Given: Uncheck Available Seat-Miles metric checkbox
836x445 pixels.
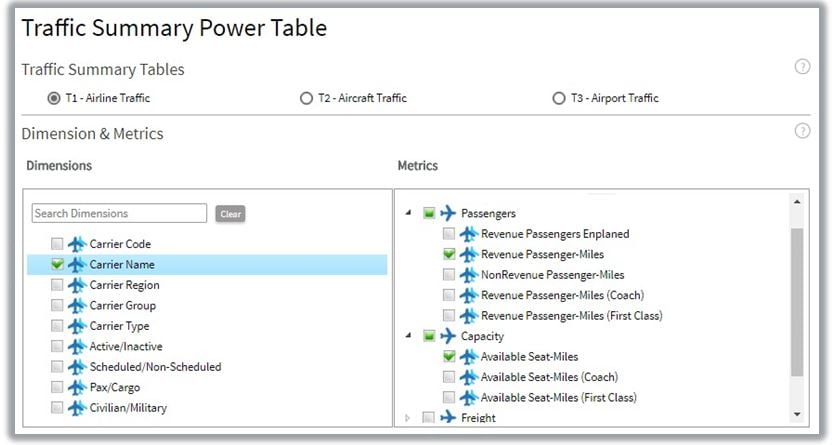Looking at the screenshot, I should pyautogui.click(x=448, y=357).
